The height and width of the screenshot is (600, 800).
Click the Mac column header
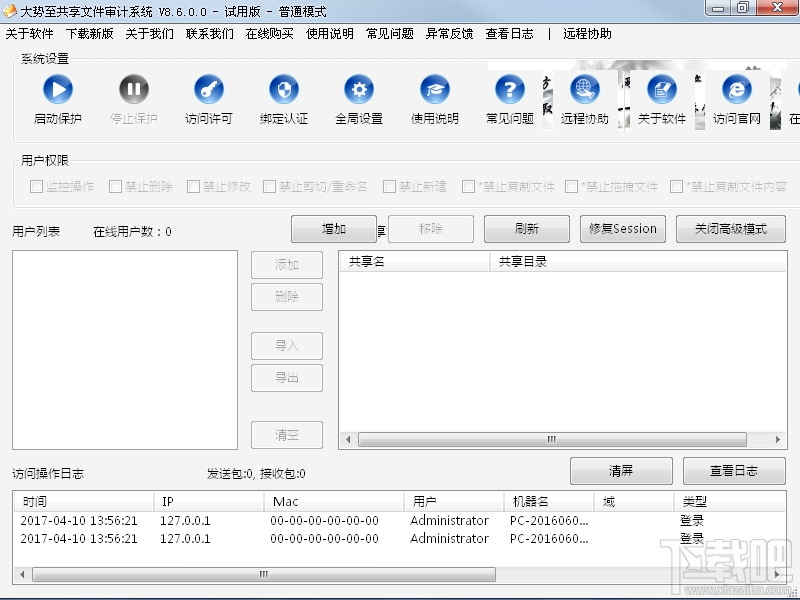[x=334, y=502]
